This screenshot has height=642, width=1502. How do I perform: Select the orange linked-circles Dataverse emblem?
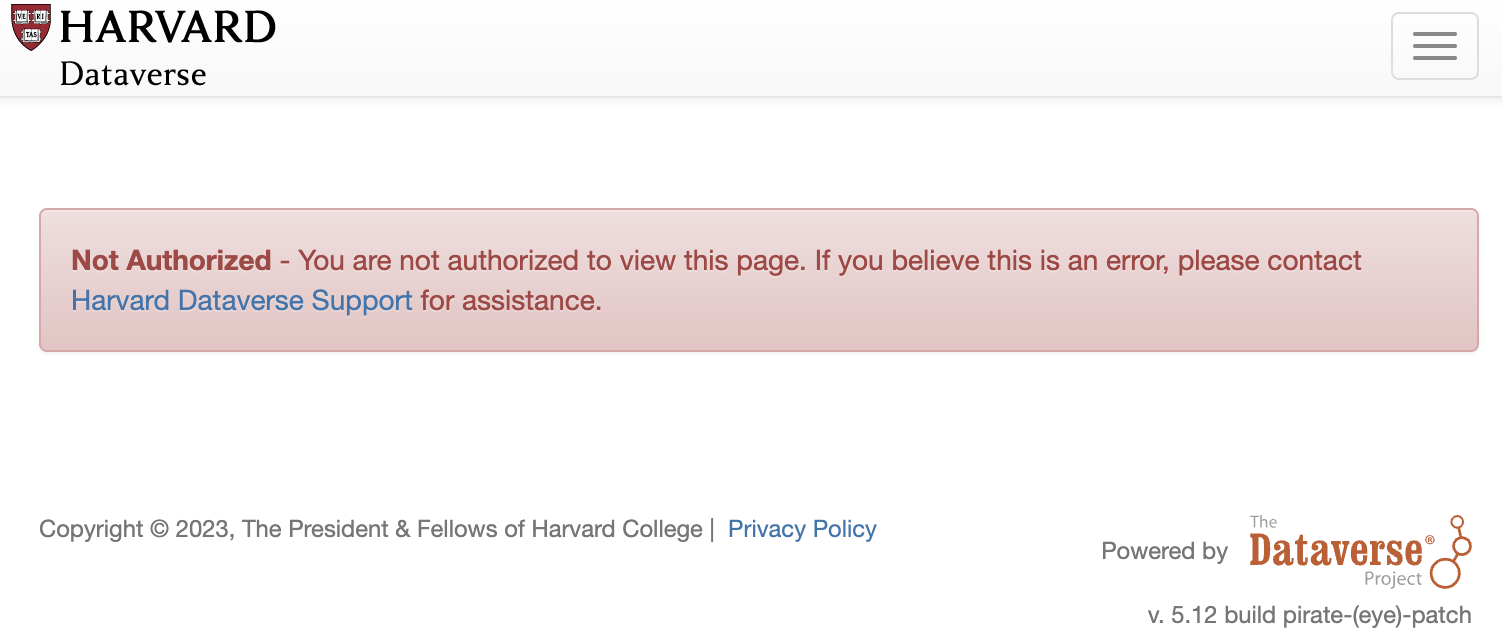(x=1448, y=551)
